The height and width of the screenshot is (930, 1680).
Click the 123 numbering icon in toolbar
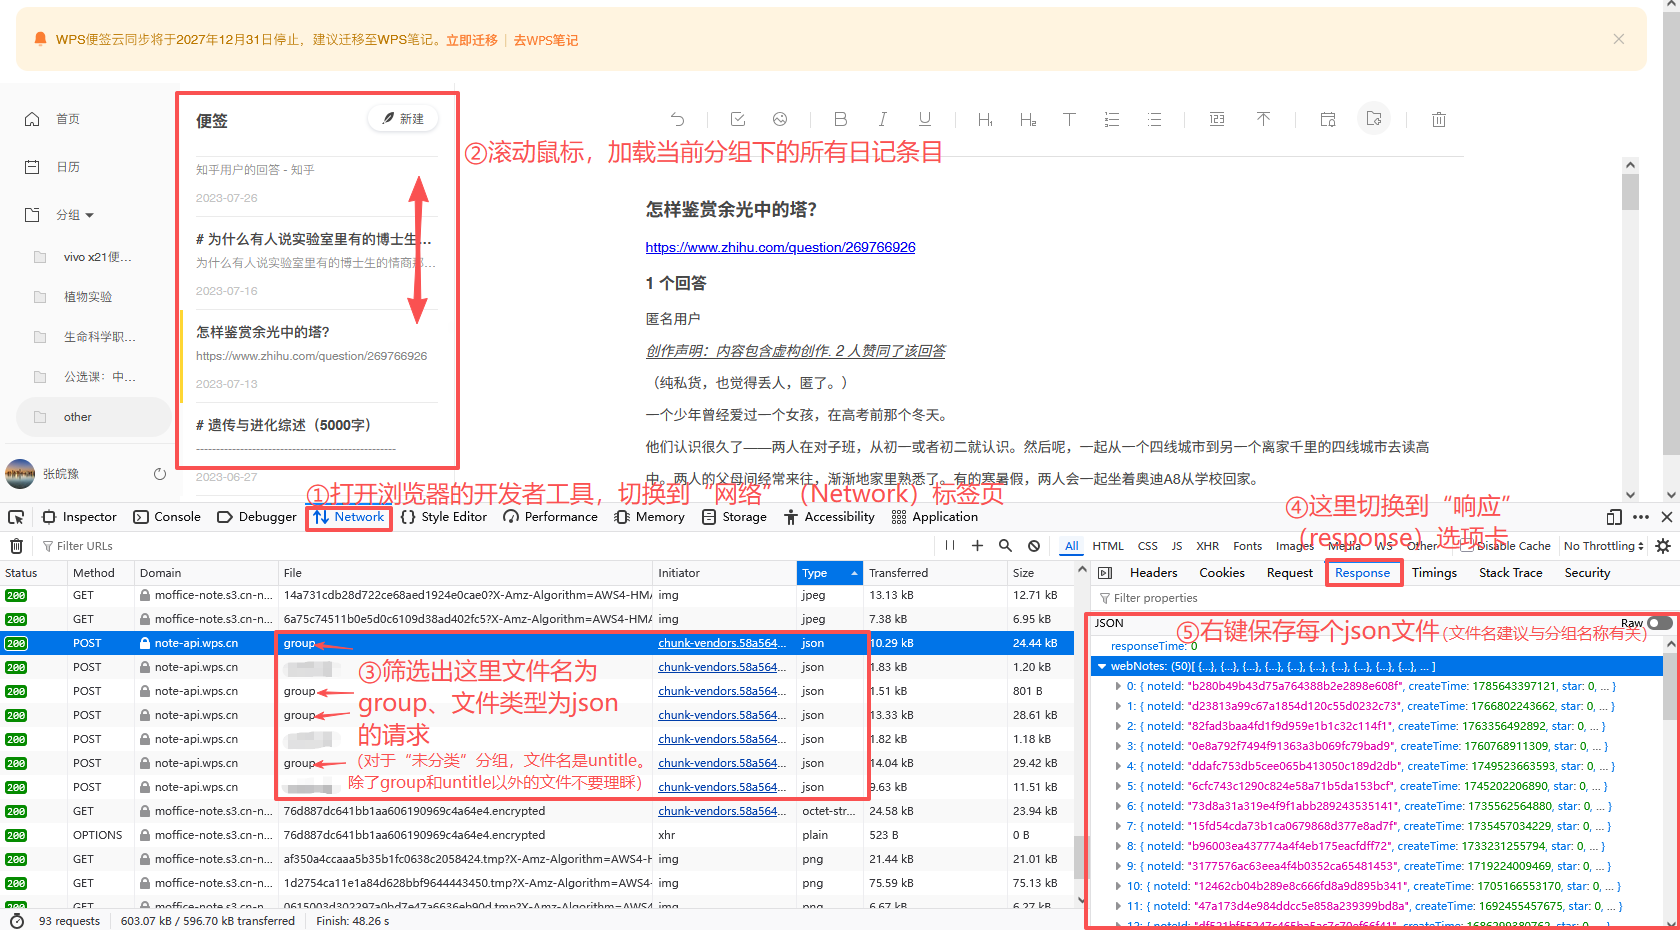point(1217,119)
